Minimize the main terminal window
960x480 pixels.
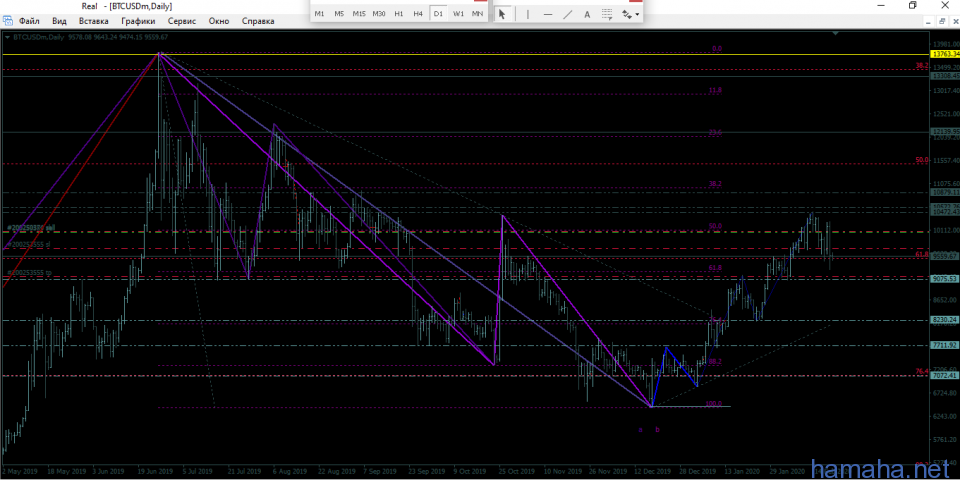881,6
